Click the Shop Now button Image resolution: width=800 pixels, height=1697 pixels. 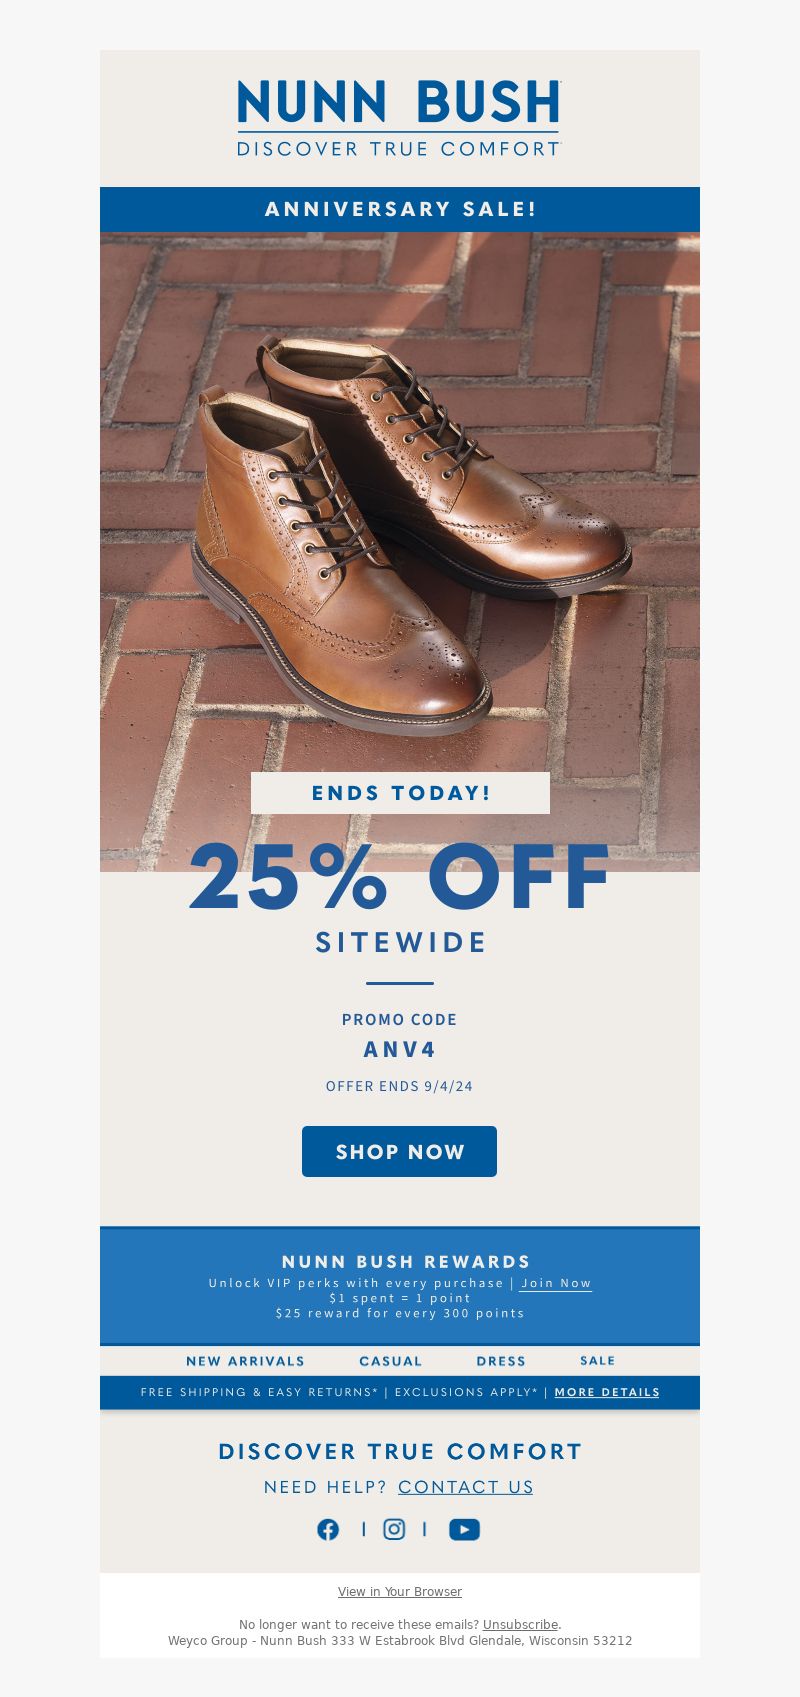click(399, 1151)
